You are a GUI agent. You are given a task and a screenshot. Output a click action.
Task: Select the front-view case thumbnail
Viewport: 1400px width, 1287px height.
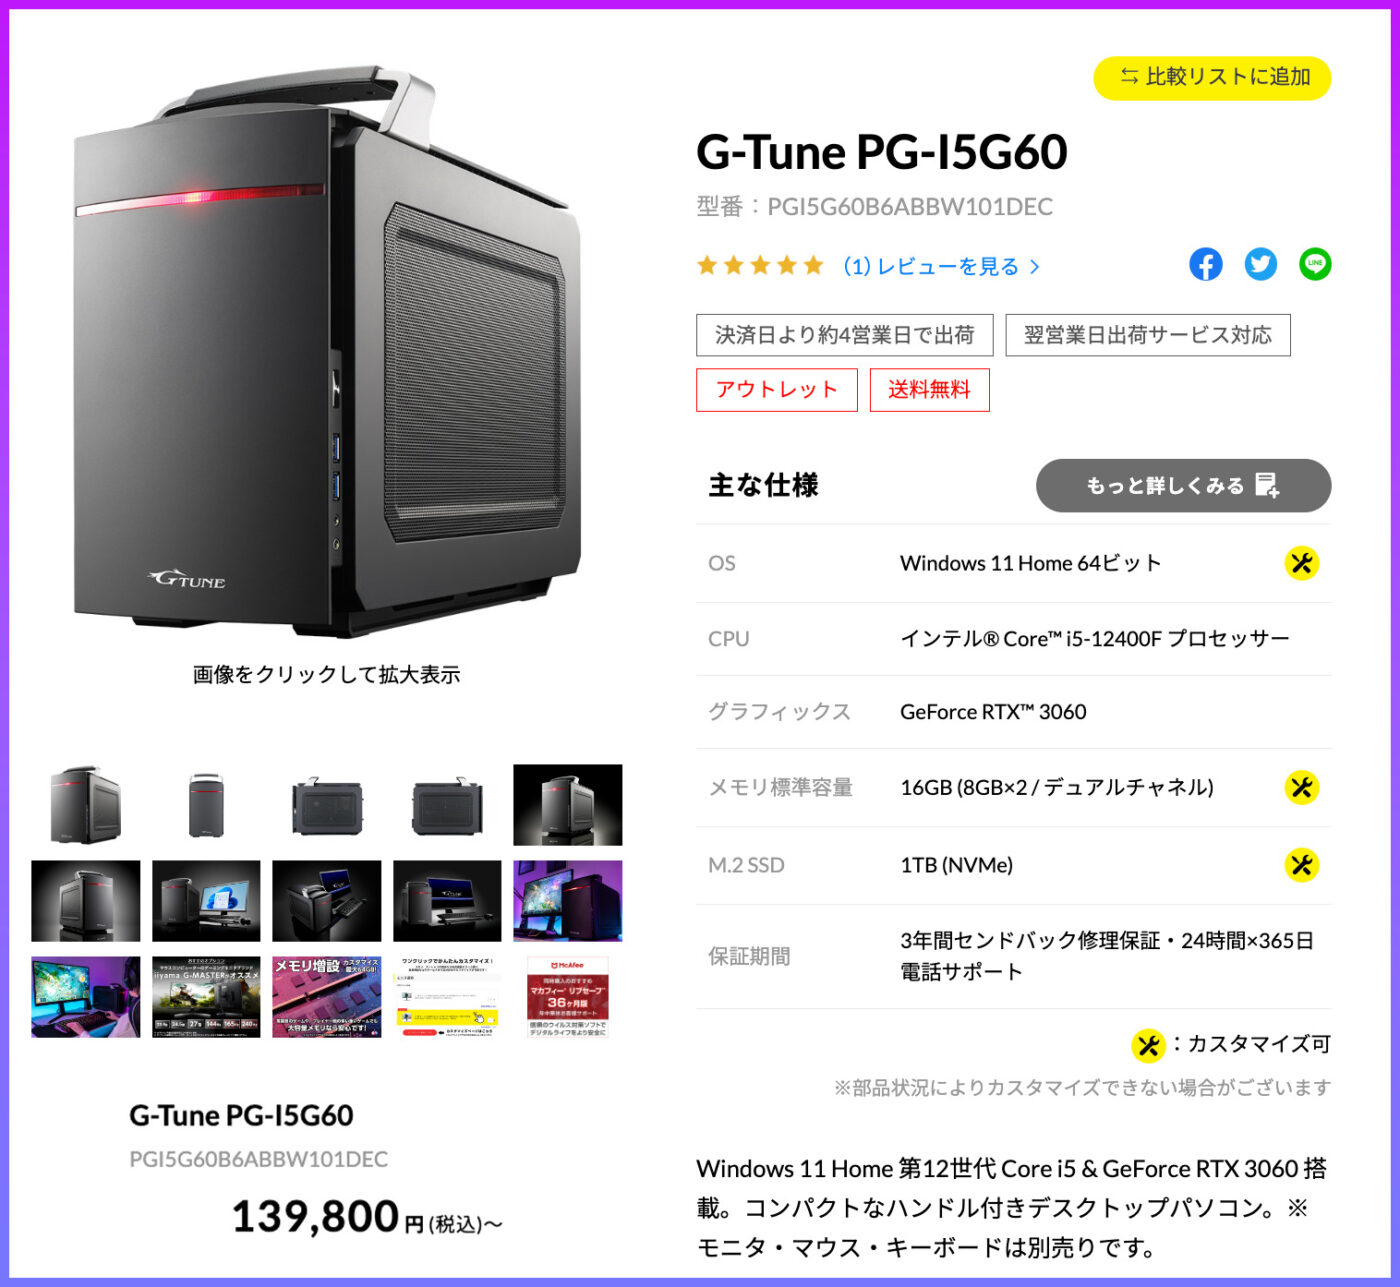click(206, 805)
